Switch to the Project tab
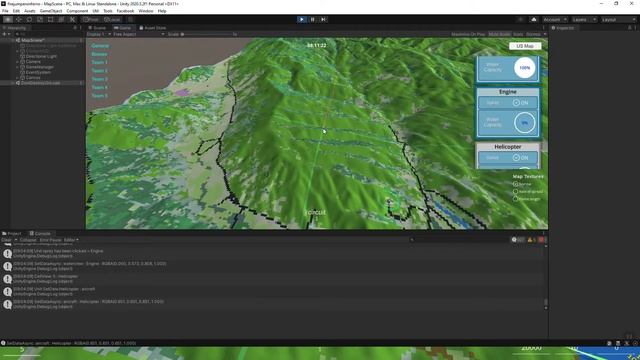 click(11, 233)
